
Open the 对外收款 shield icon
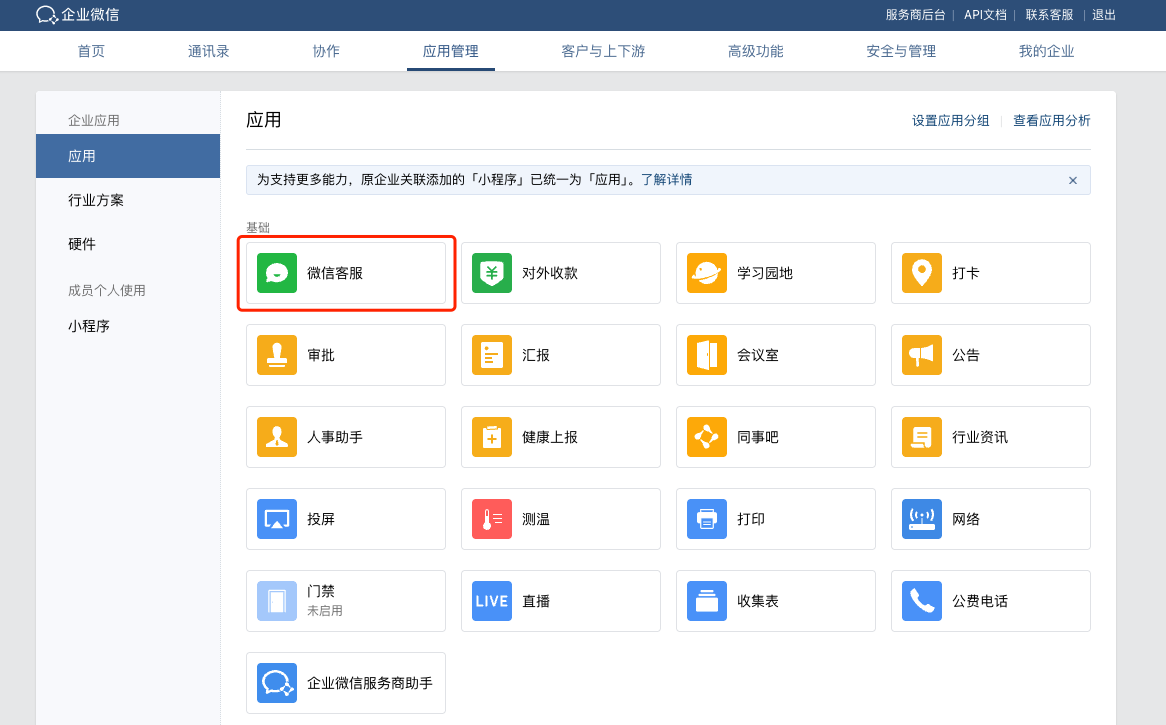click(x=492, y=273)
